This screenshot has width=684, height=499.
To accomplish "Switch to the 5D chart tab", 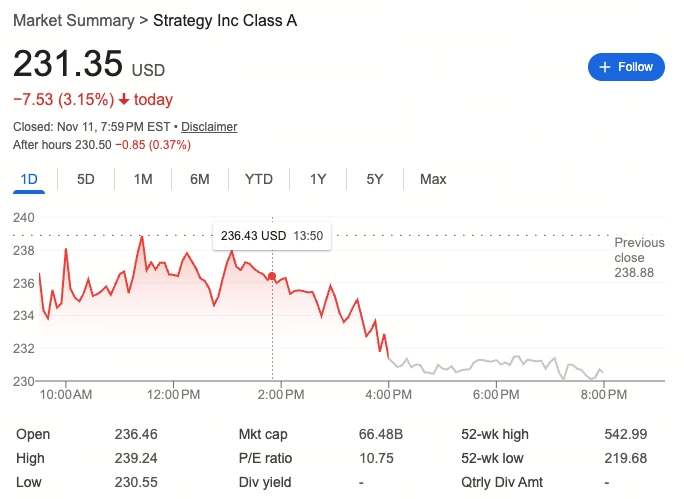I will [86, 179].
